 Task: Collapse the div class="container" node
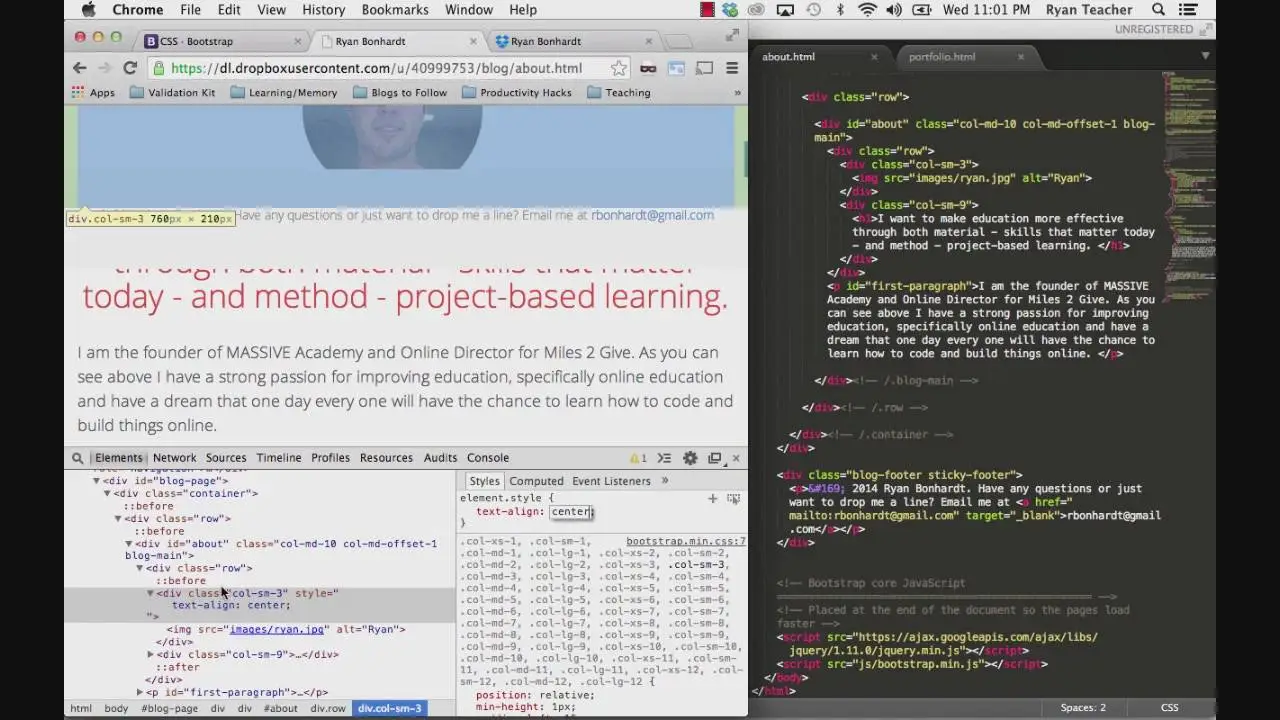pyautogui.click(x=107, y=493)
